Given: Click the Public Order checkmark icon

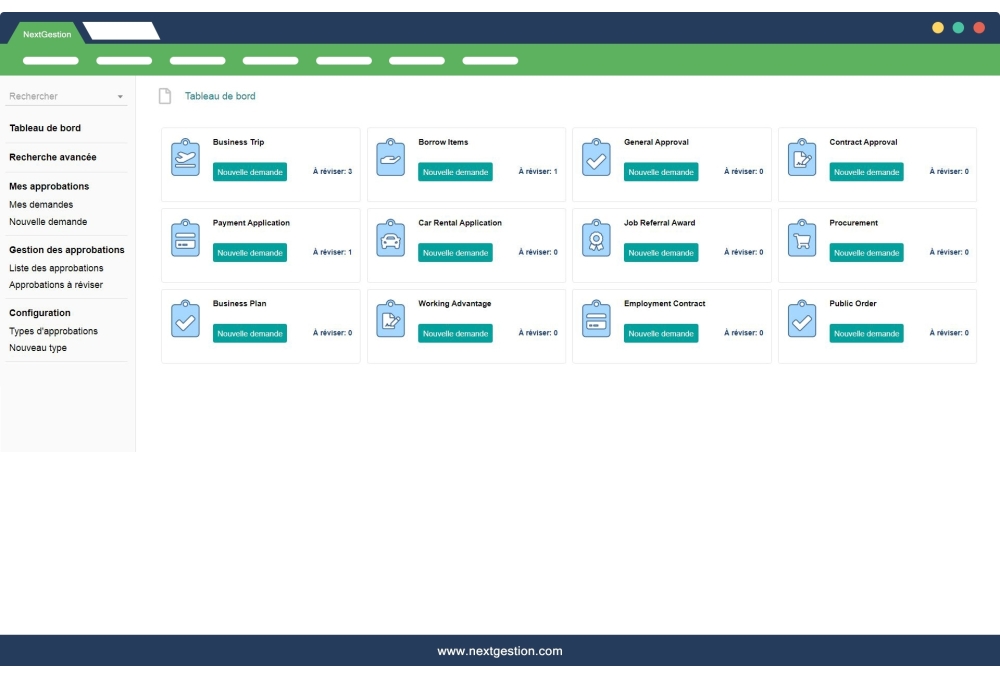Looking at the screenshot, I should [801, 319].
